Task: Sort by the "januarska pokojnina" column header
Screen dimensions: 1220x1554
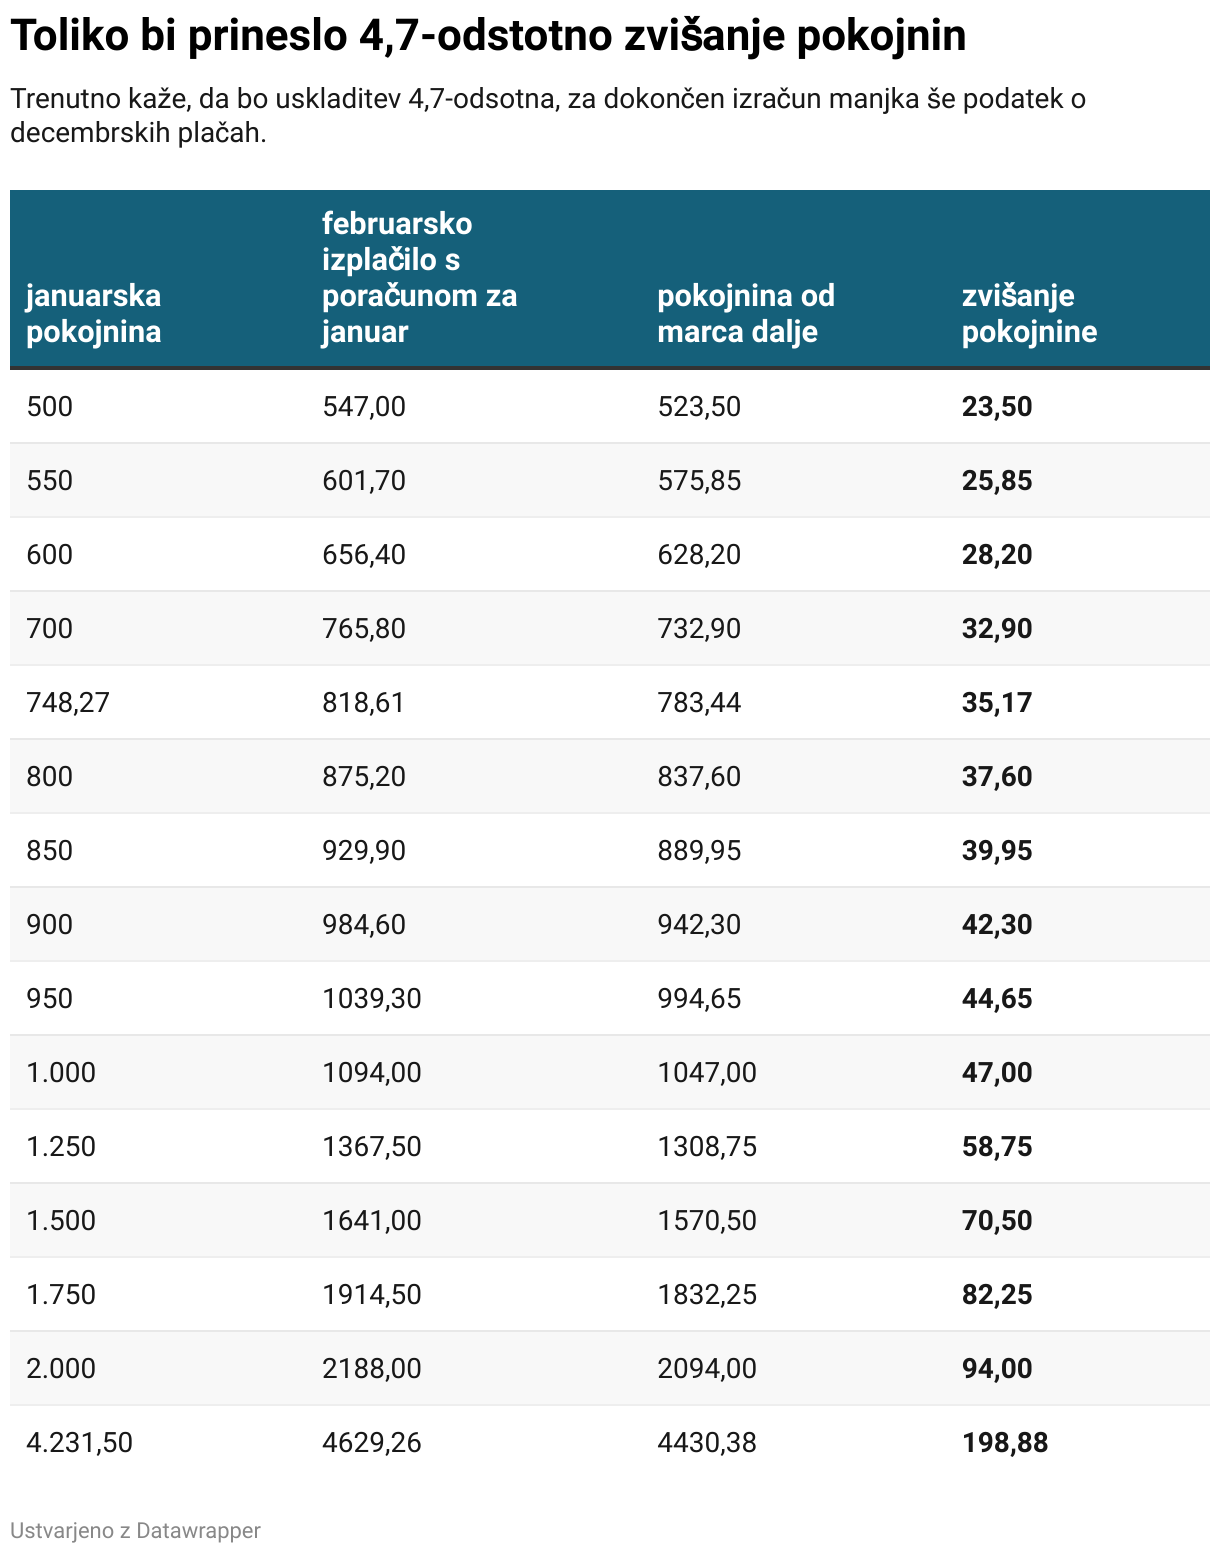Action: (x=93, y=313)
